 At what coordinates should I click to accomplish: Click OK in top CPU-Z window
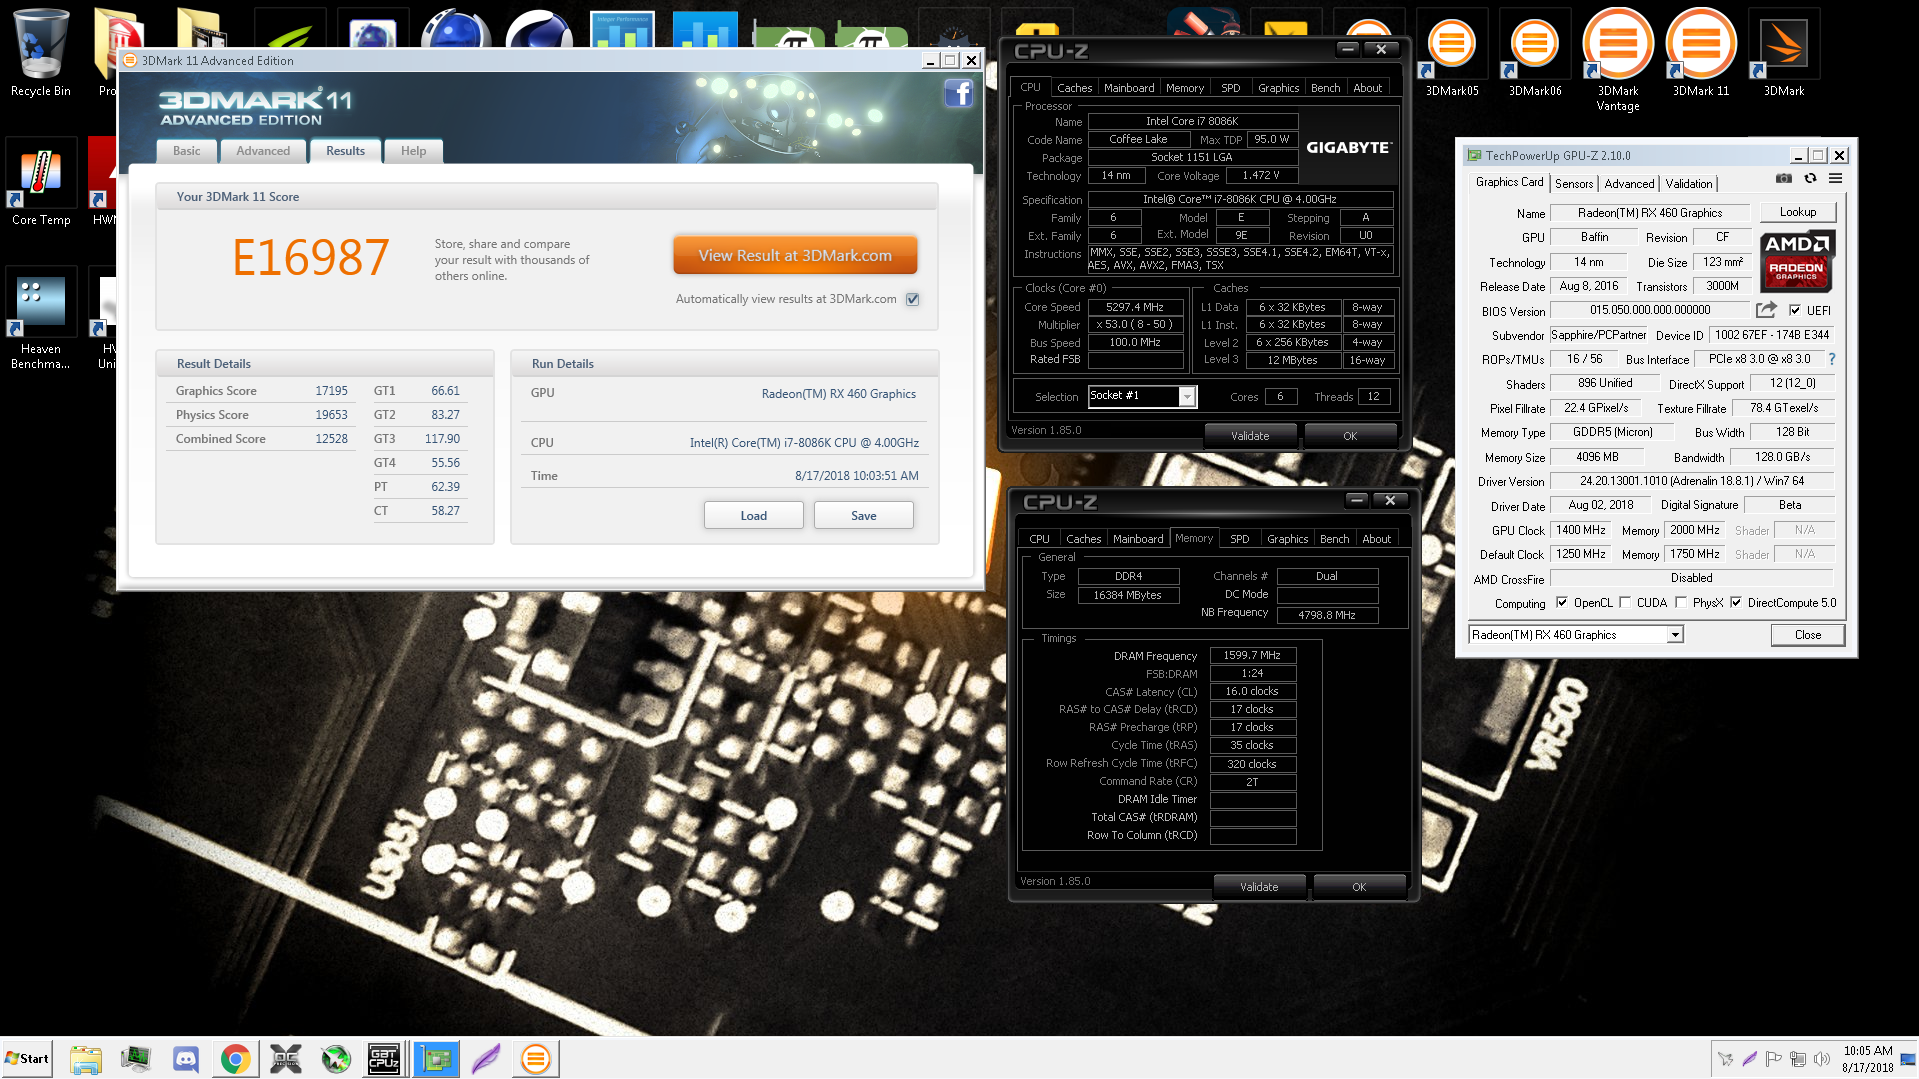click(x=1350, y=436)
